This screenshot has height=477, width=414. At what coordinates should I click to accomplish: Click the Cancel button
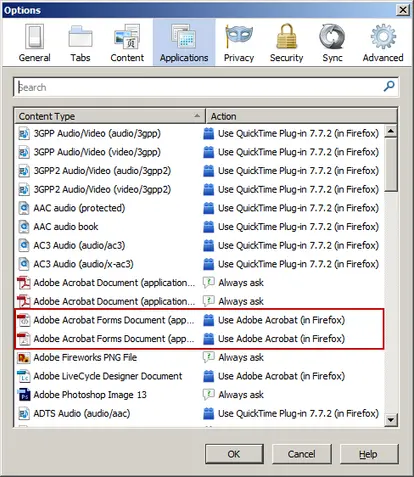(x=302, y=454)
